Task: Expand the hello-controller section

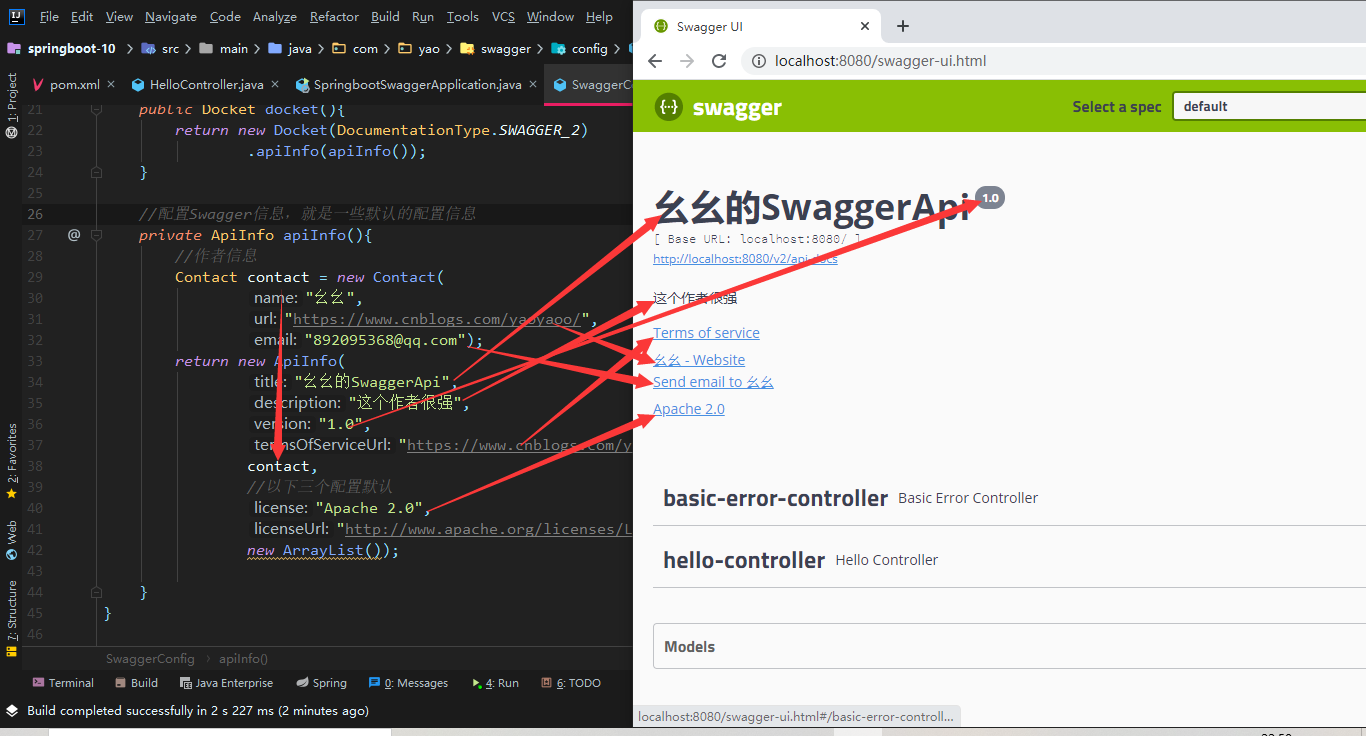Action: click(x=1009, y=560)
